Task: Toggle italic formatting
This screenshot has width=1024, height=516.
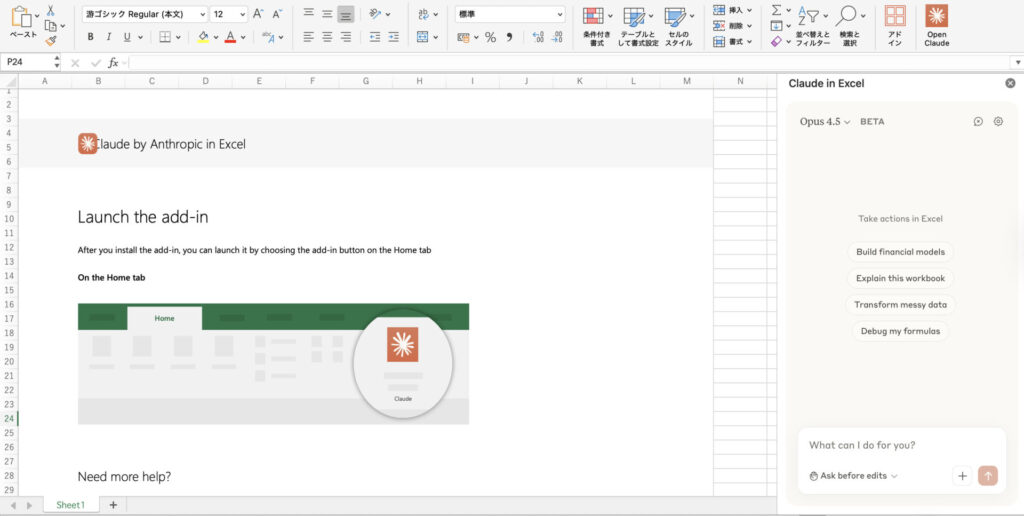Action: pos(109,37)
